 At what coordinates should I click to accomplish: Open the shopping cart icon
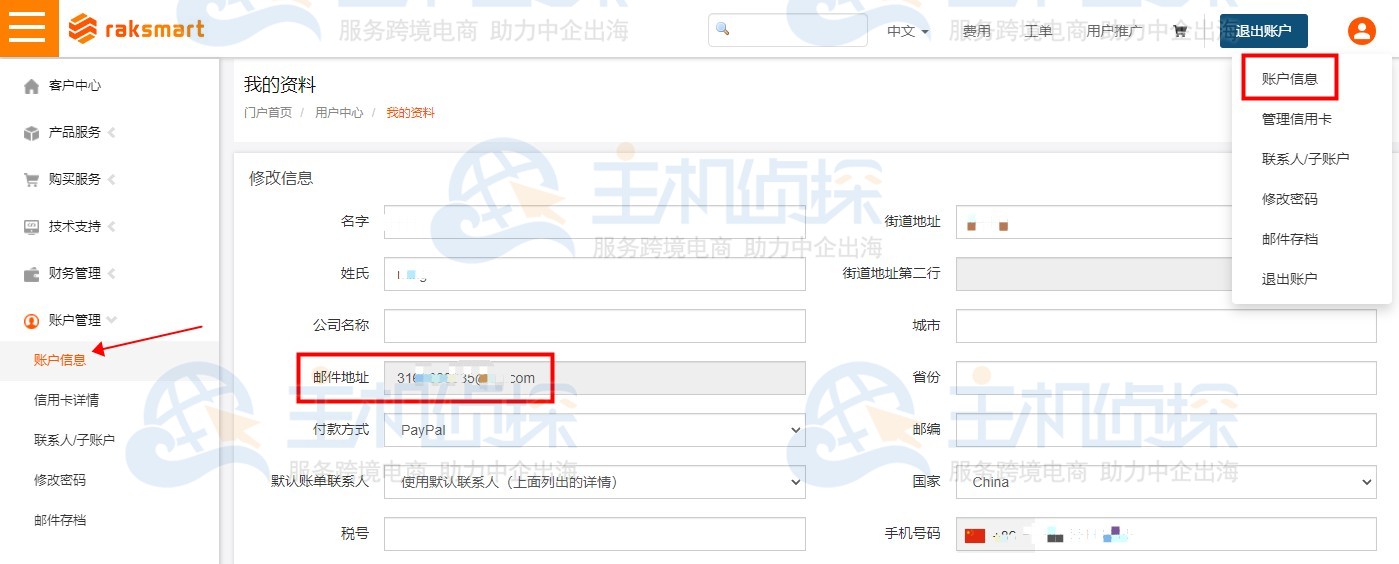[x=1180, y=31]
